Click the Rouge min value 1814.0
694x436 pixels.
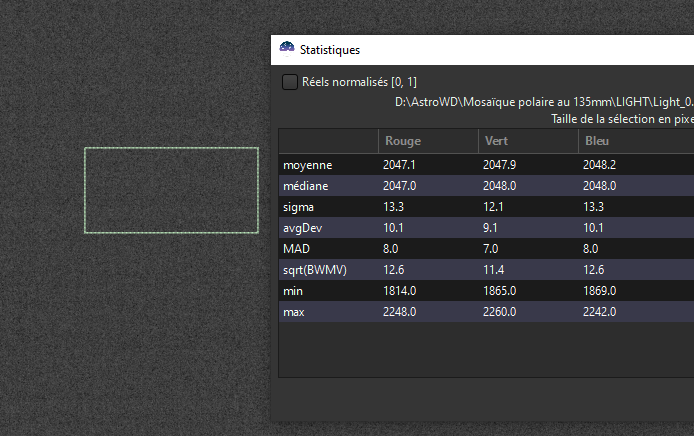[399, 291]
